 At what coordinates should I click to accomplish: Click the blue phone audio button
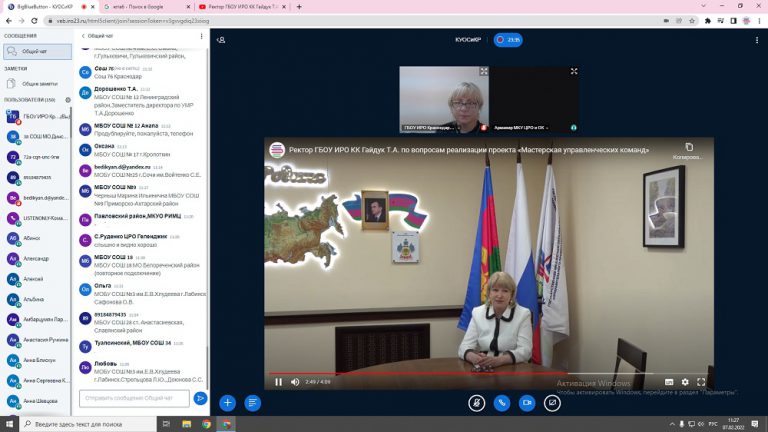[502, 403]
